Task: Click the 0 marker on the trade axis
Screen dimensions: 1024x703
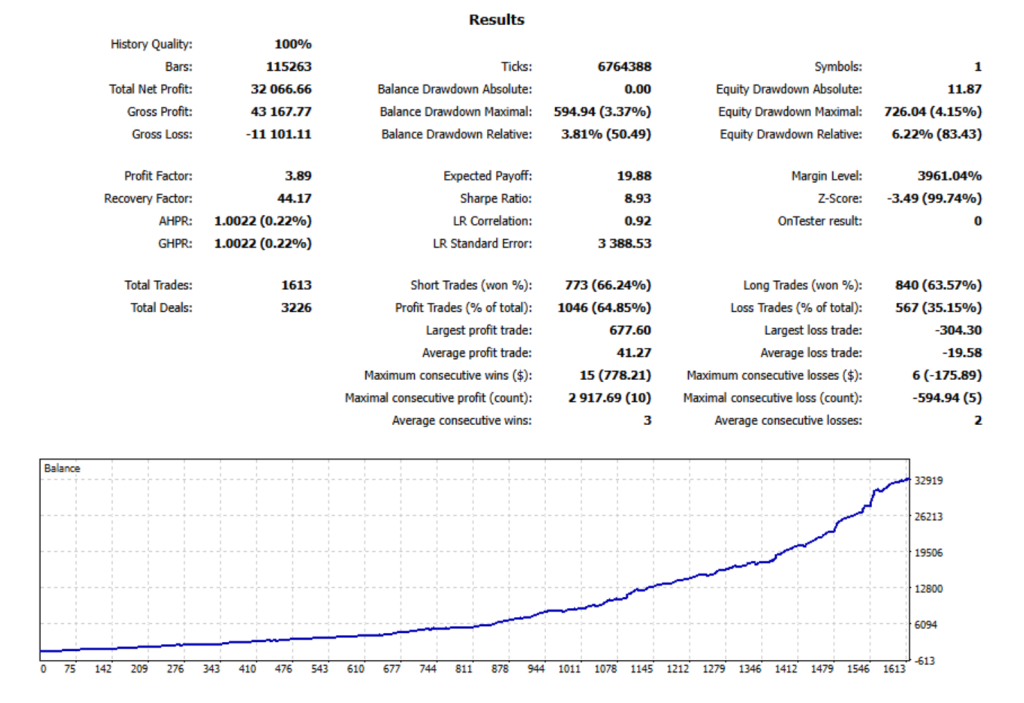Action: pyautogui.click(x=44, y=669)
